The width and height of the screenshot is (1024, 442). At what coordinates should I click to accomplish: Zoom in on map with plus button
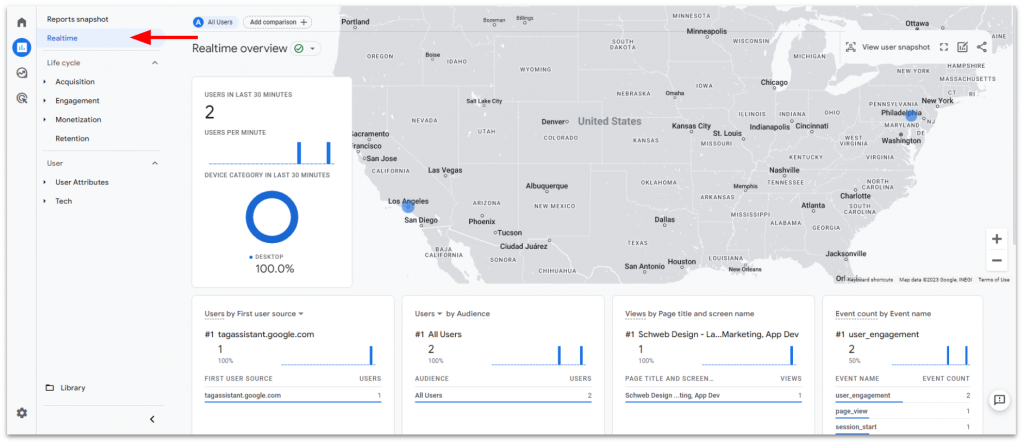pos(996,239)
